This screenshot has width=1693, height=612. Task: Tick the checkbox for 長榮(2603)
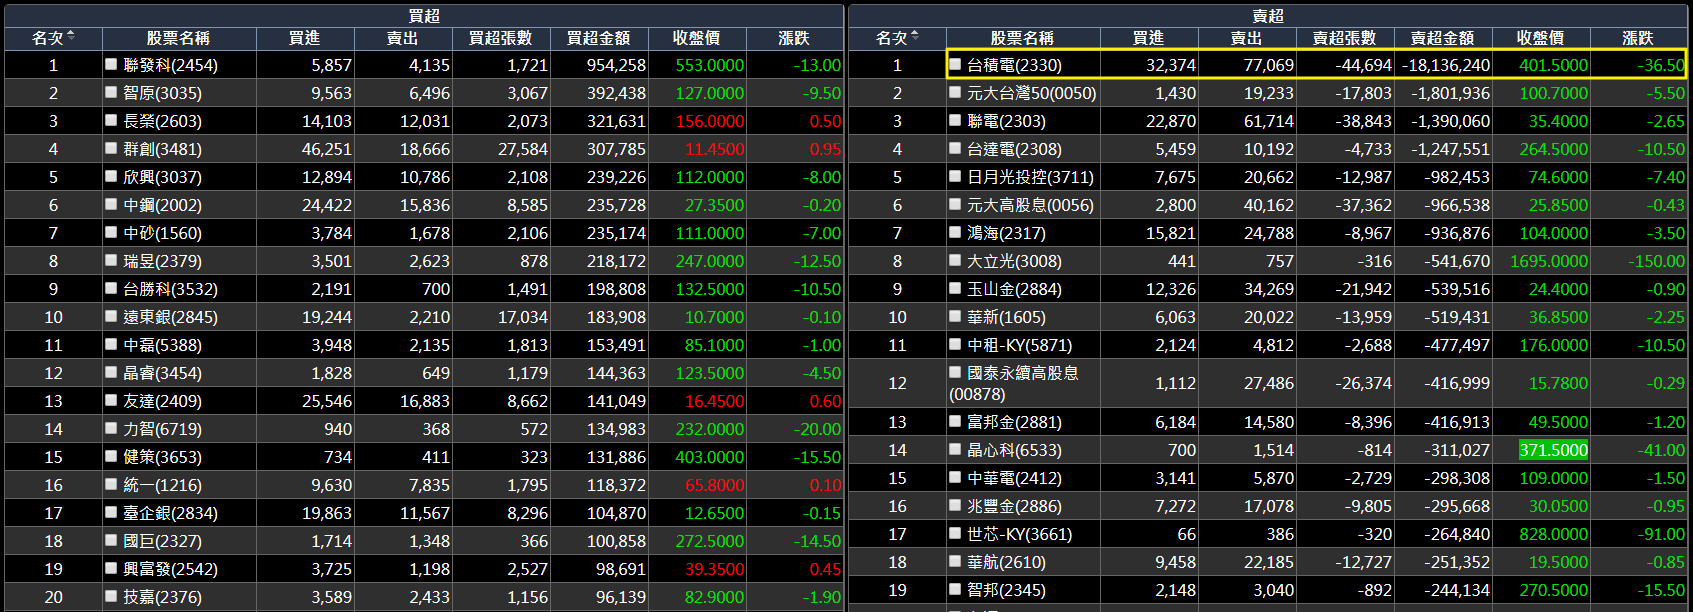tap(111, 120)
